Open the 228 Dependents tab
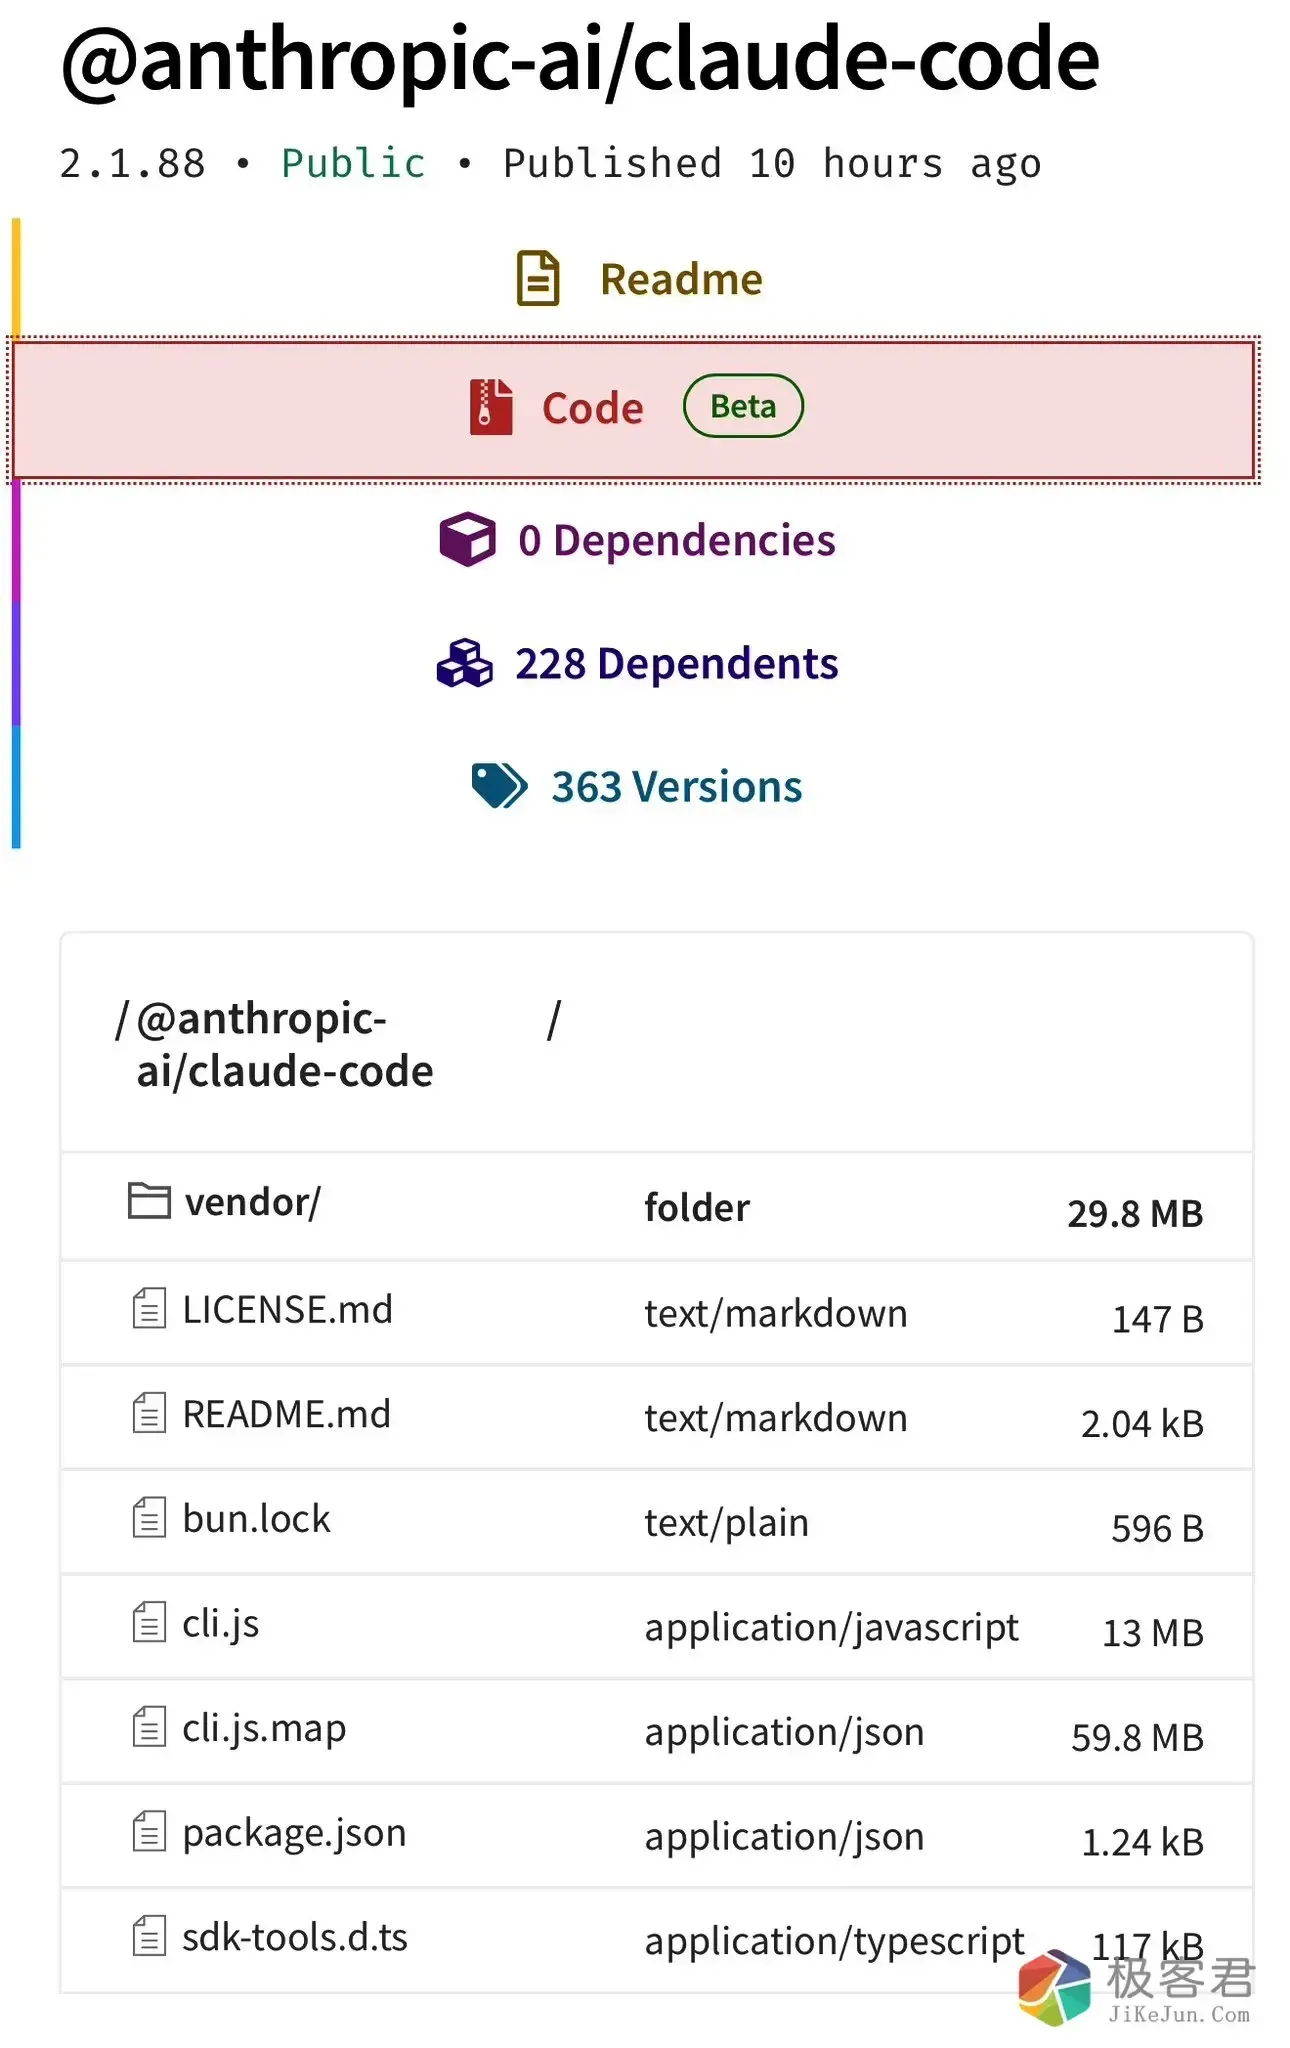 click(x=676, y=664)
